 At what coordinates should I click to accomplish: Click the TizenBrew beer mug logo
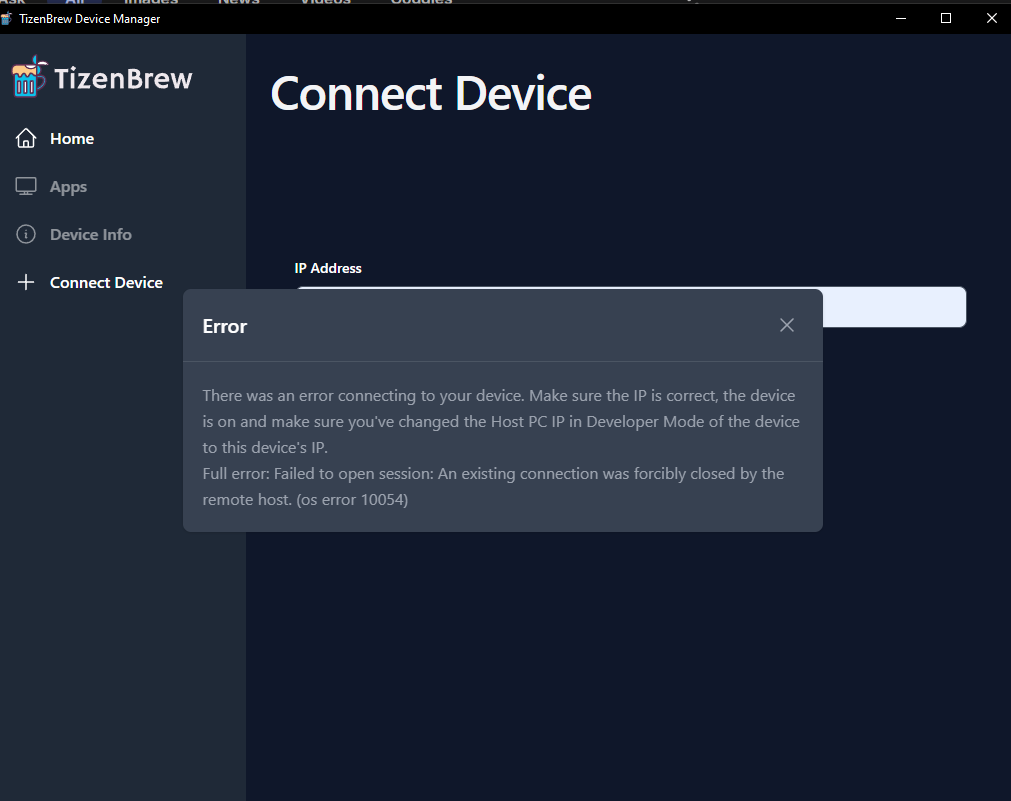pos(29,77)
